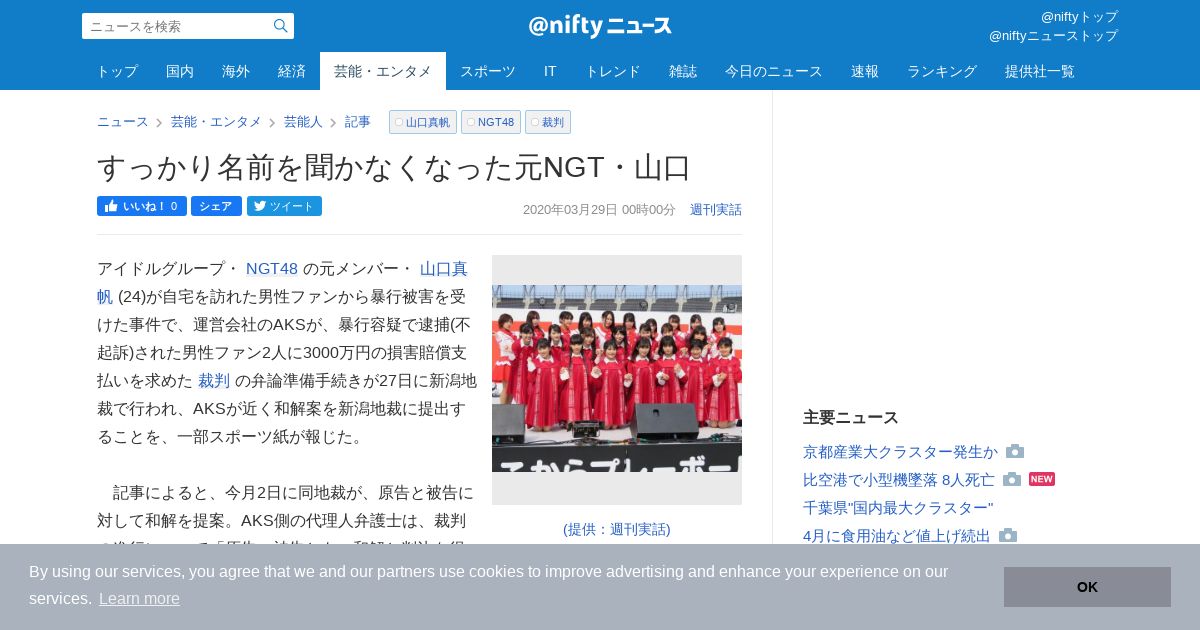
Task: Click the 芸能・エンタメ breadcrumb link
Action: coord(216,122)
